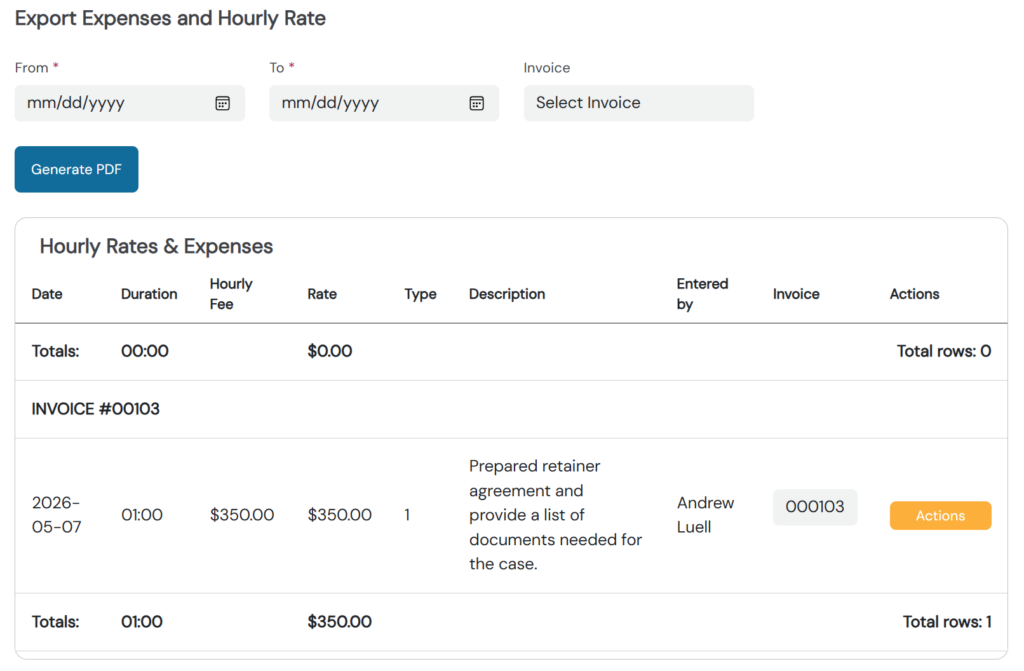The height and width of the screenshot is (671, 1024).
Task: Sort by the Duration column header
Action: pos(149,294)
